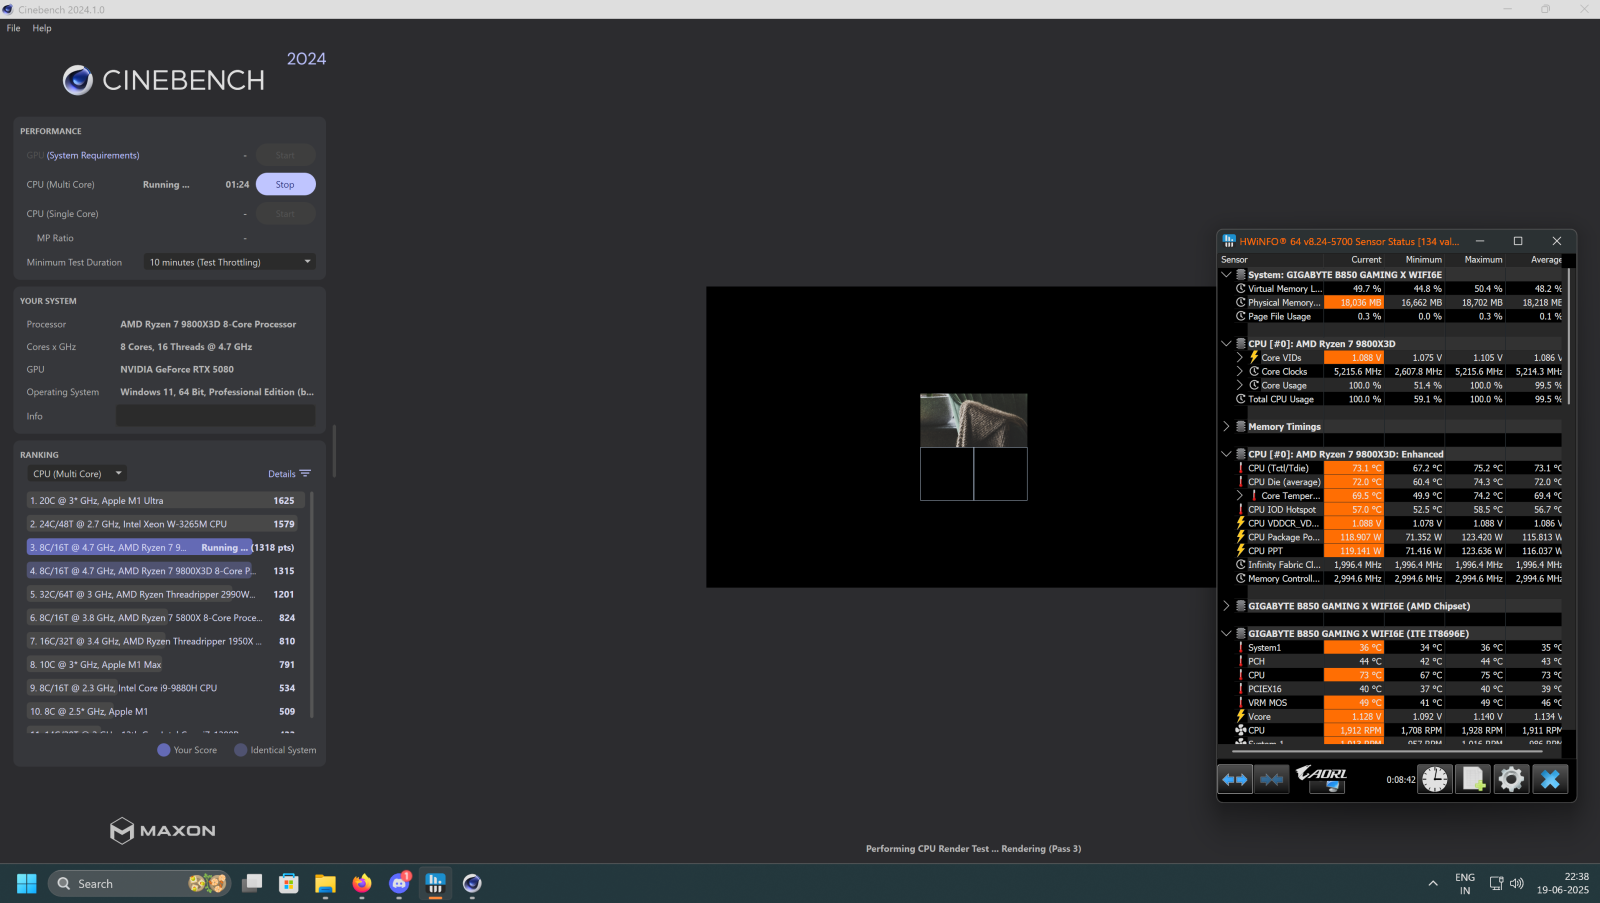Open the taskbar clock and date
Screen dimensions: 1600x903
1563,883
